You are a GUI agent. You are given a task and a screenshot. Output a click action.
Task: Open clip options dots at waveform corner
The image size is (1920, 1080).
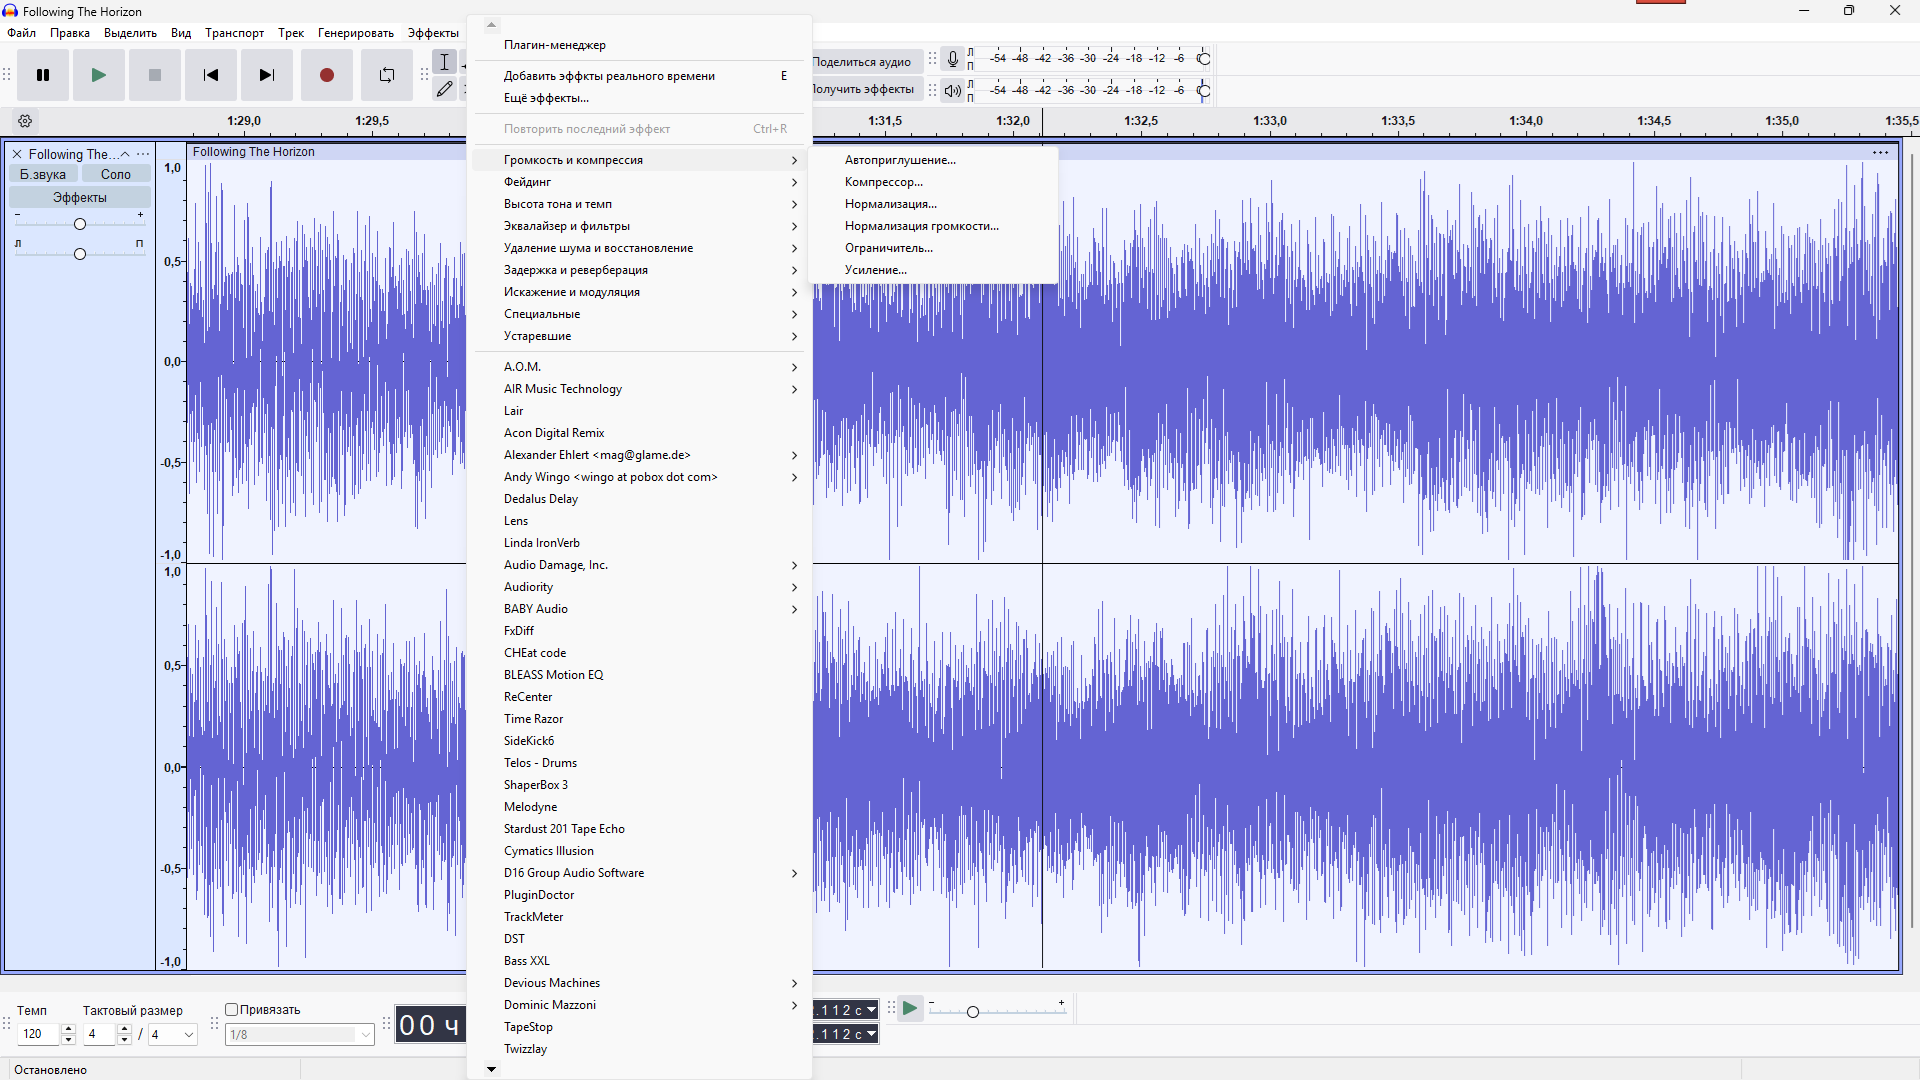(1881, 153)
